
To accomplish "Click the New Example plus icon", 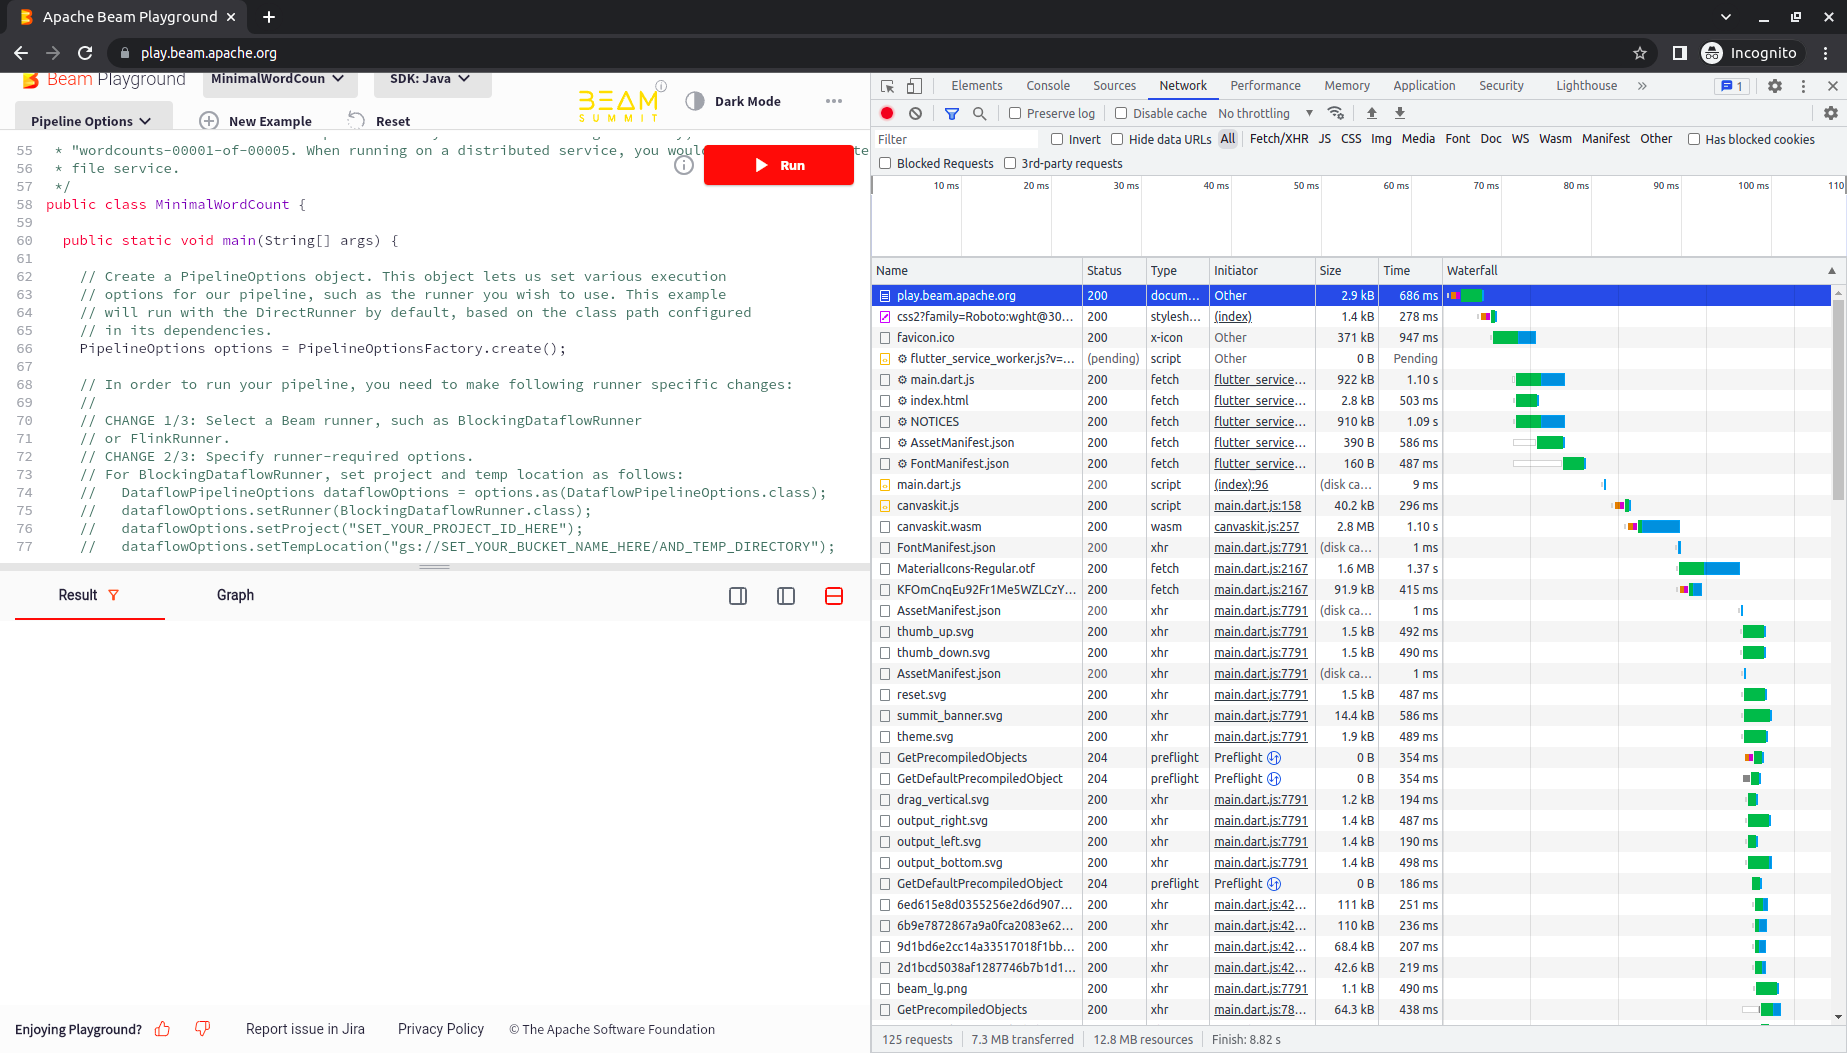I will 209,120.
